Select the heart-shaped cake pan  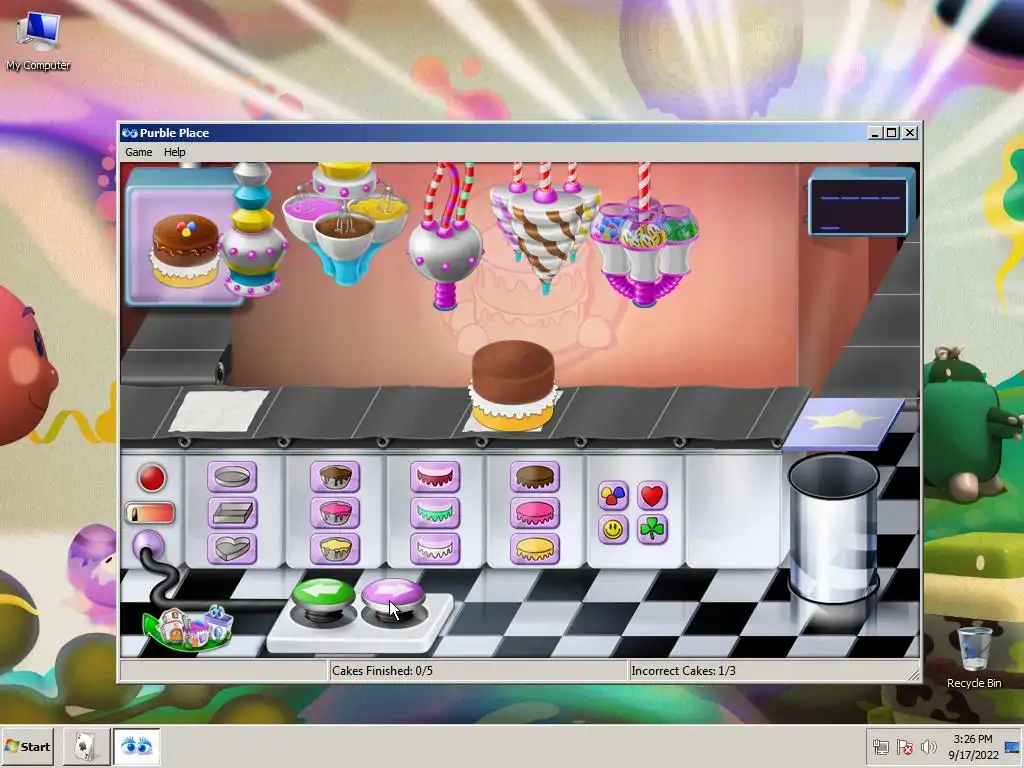(232, 549)
